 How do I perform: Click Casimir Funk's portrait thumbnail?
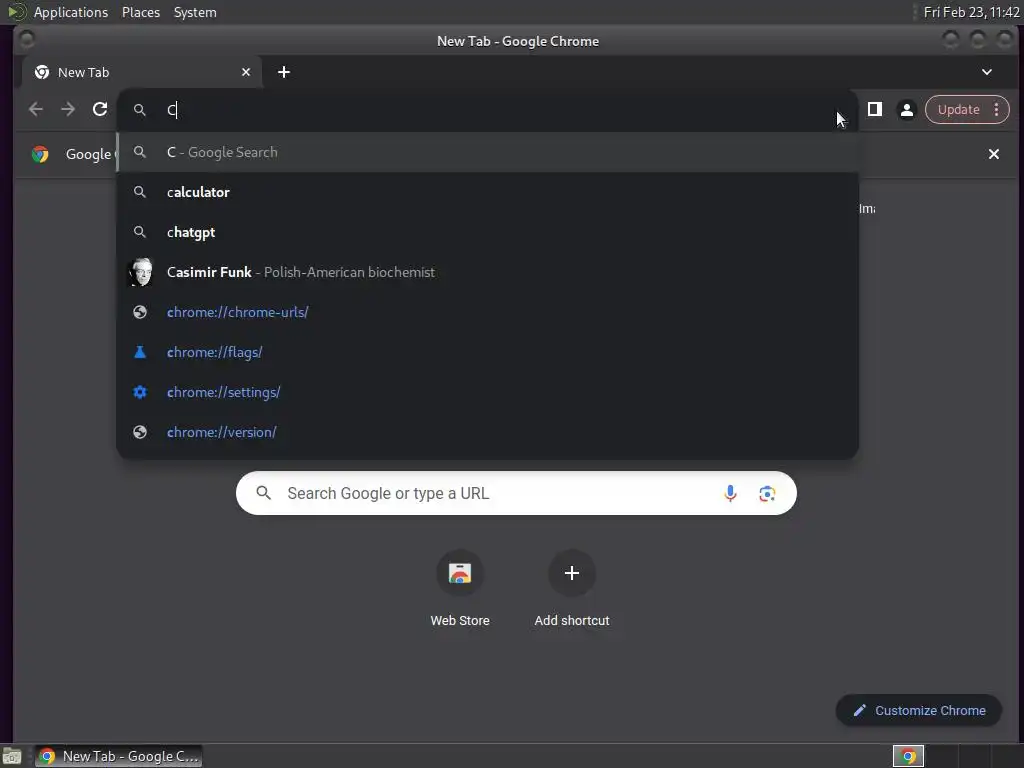click(x=140, y=272)
